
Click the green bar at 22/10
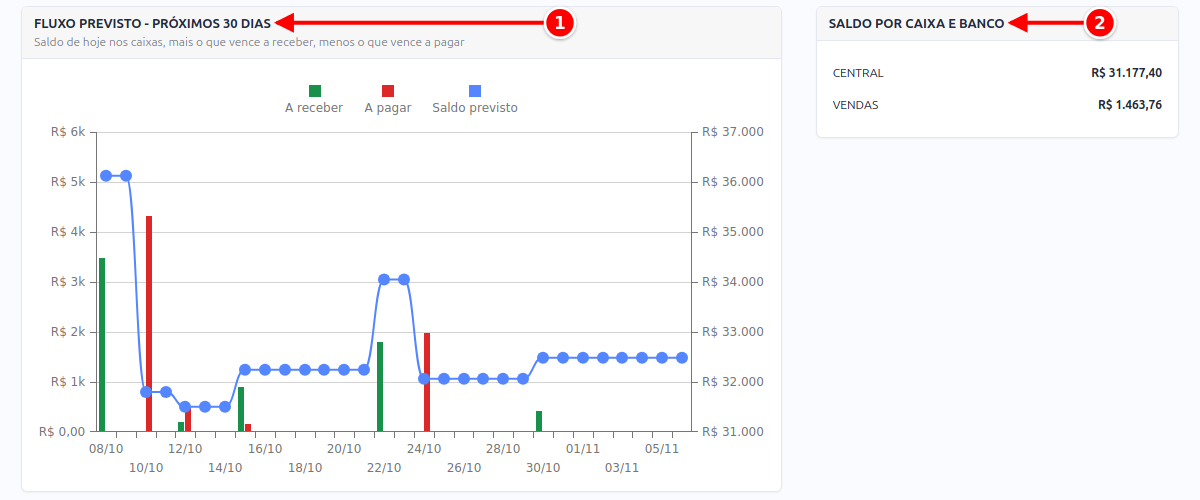pyautogui.click(x=380, y=387)
